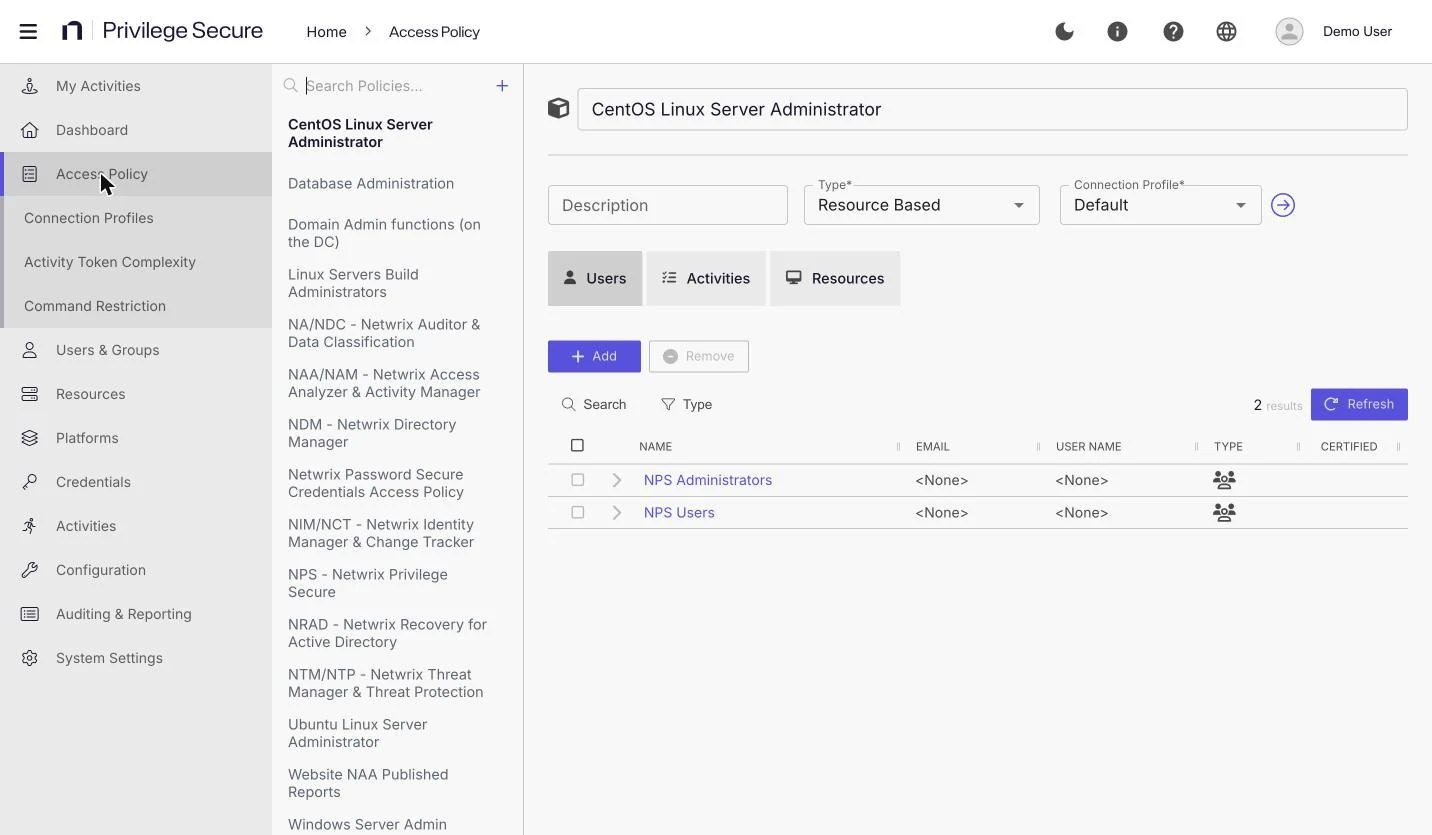Go to Home breadcrumb
Image resolution: width=1432 pixels, height=835 pixels.
click(x=326, y=32)
